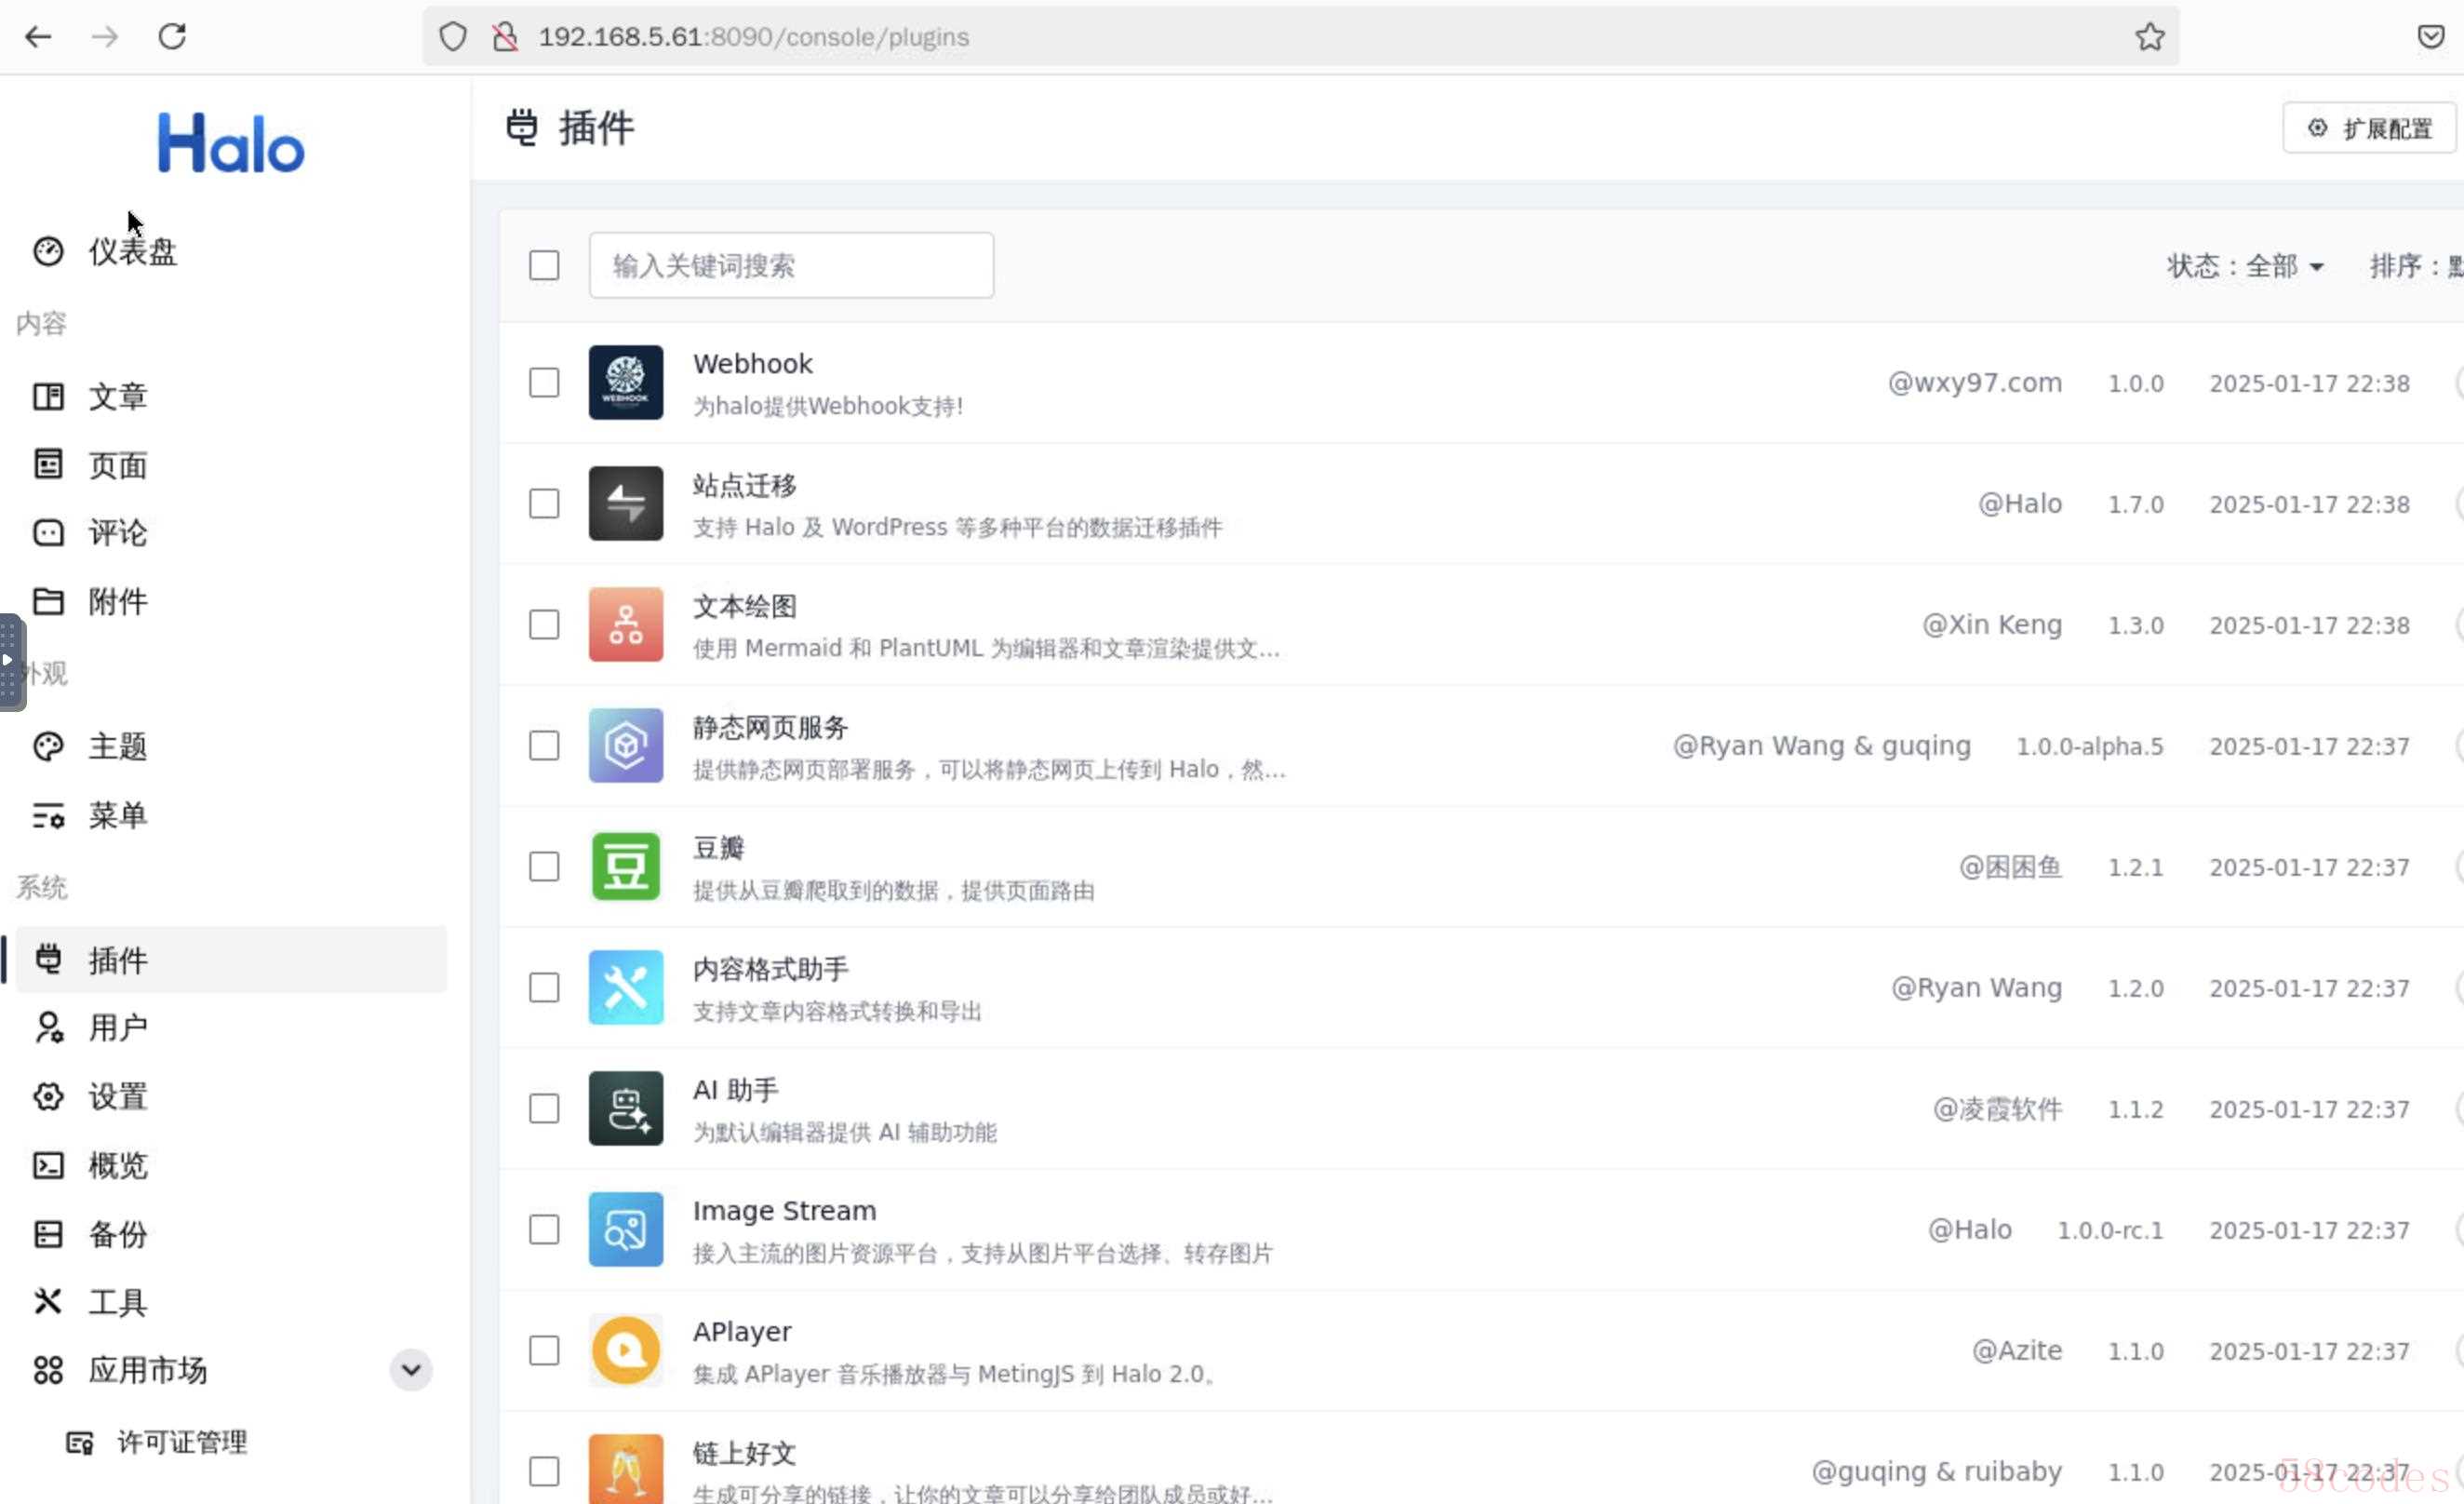The height and width of the screenshot is (1504, 2464).
Task: Open the 状态：全部 filter dropdown
Action: (x=2245, y=266)
